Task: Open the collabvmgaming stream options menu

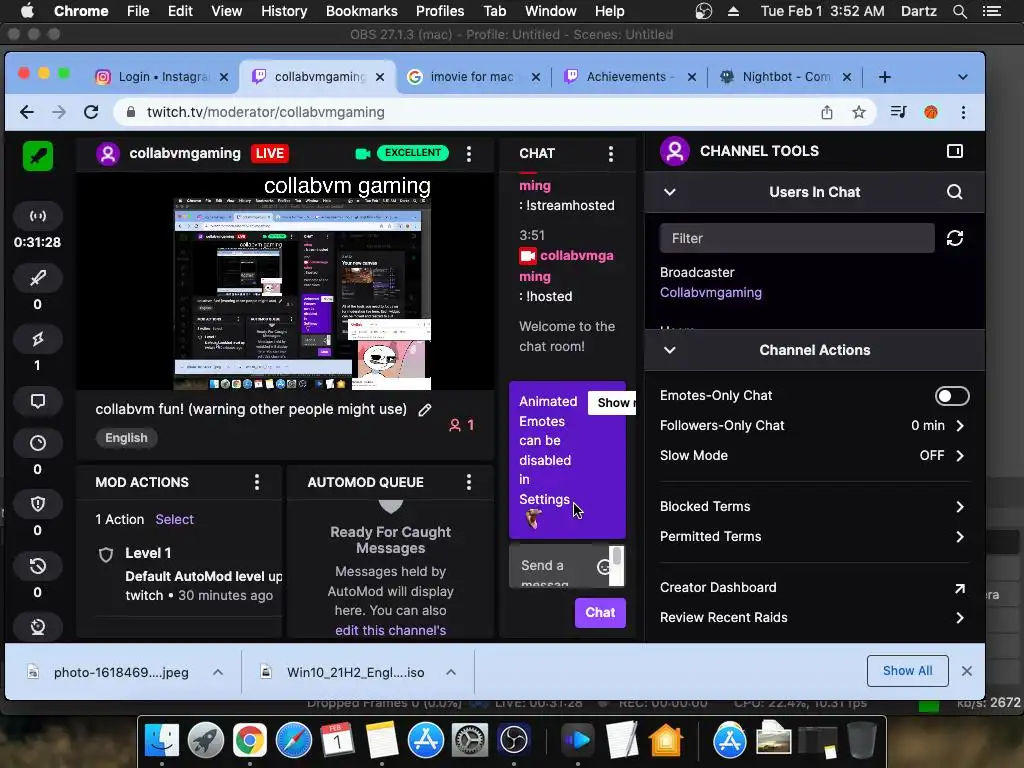Action: point(469,153)
